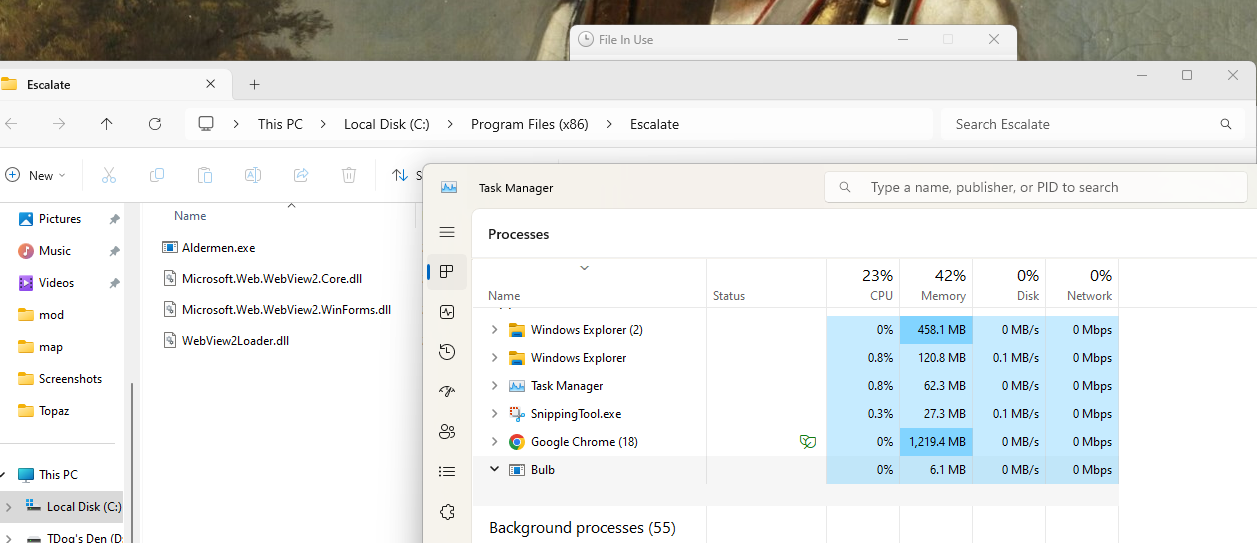Navigate to Local Disk (C:) in address bar
Viewport: 1257px width, 543px height.
[x=387, y=124]
